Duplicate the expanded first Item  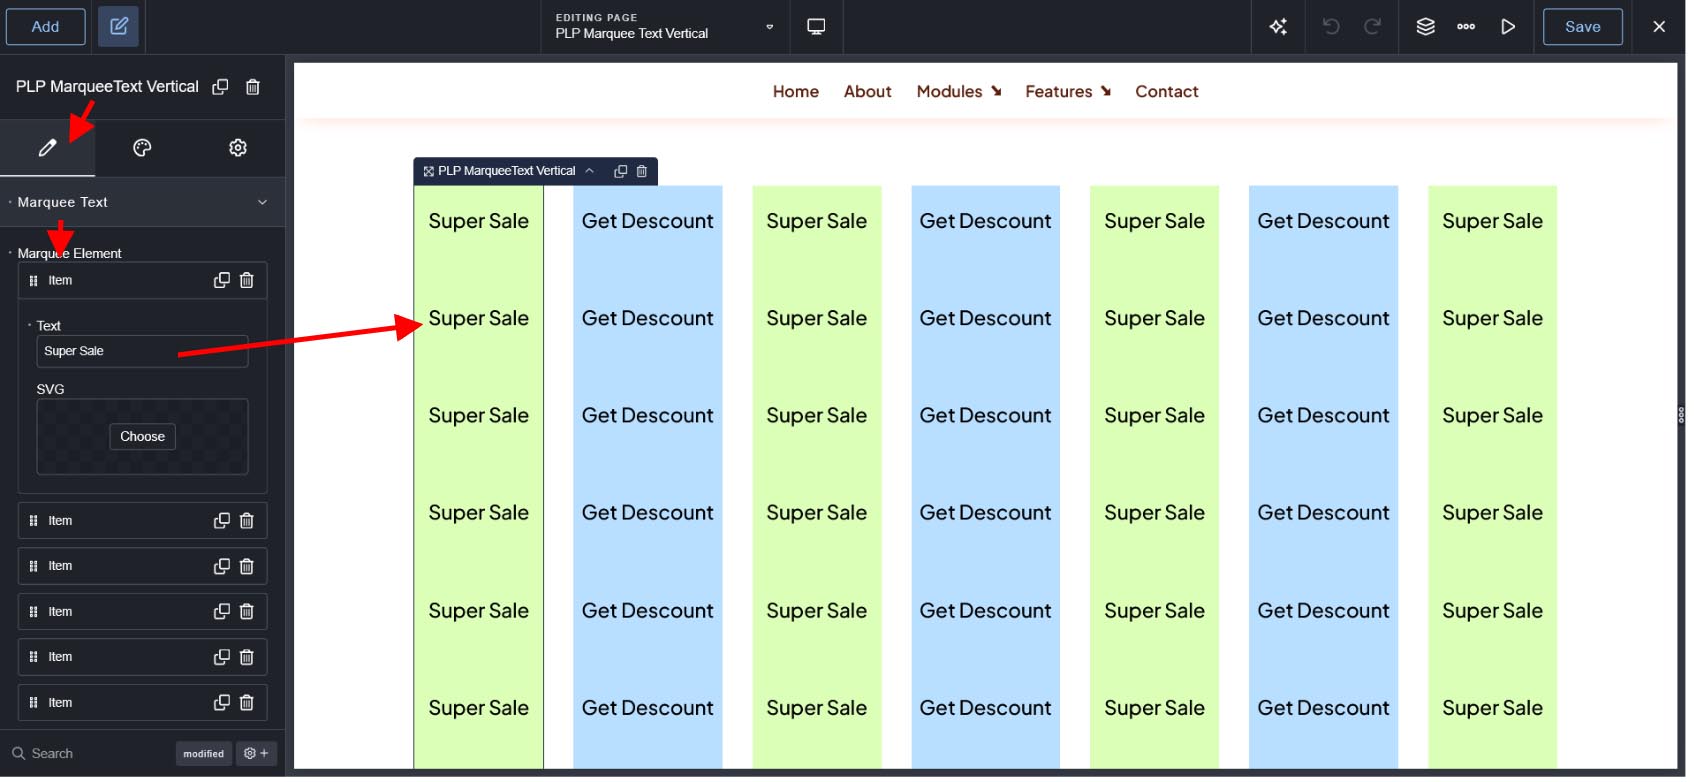click(222, 281)
